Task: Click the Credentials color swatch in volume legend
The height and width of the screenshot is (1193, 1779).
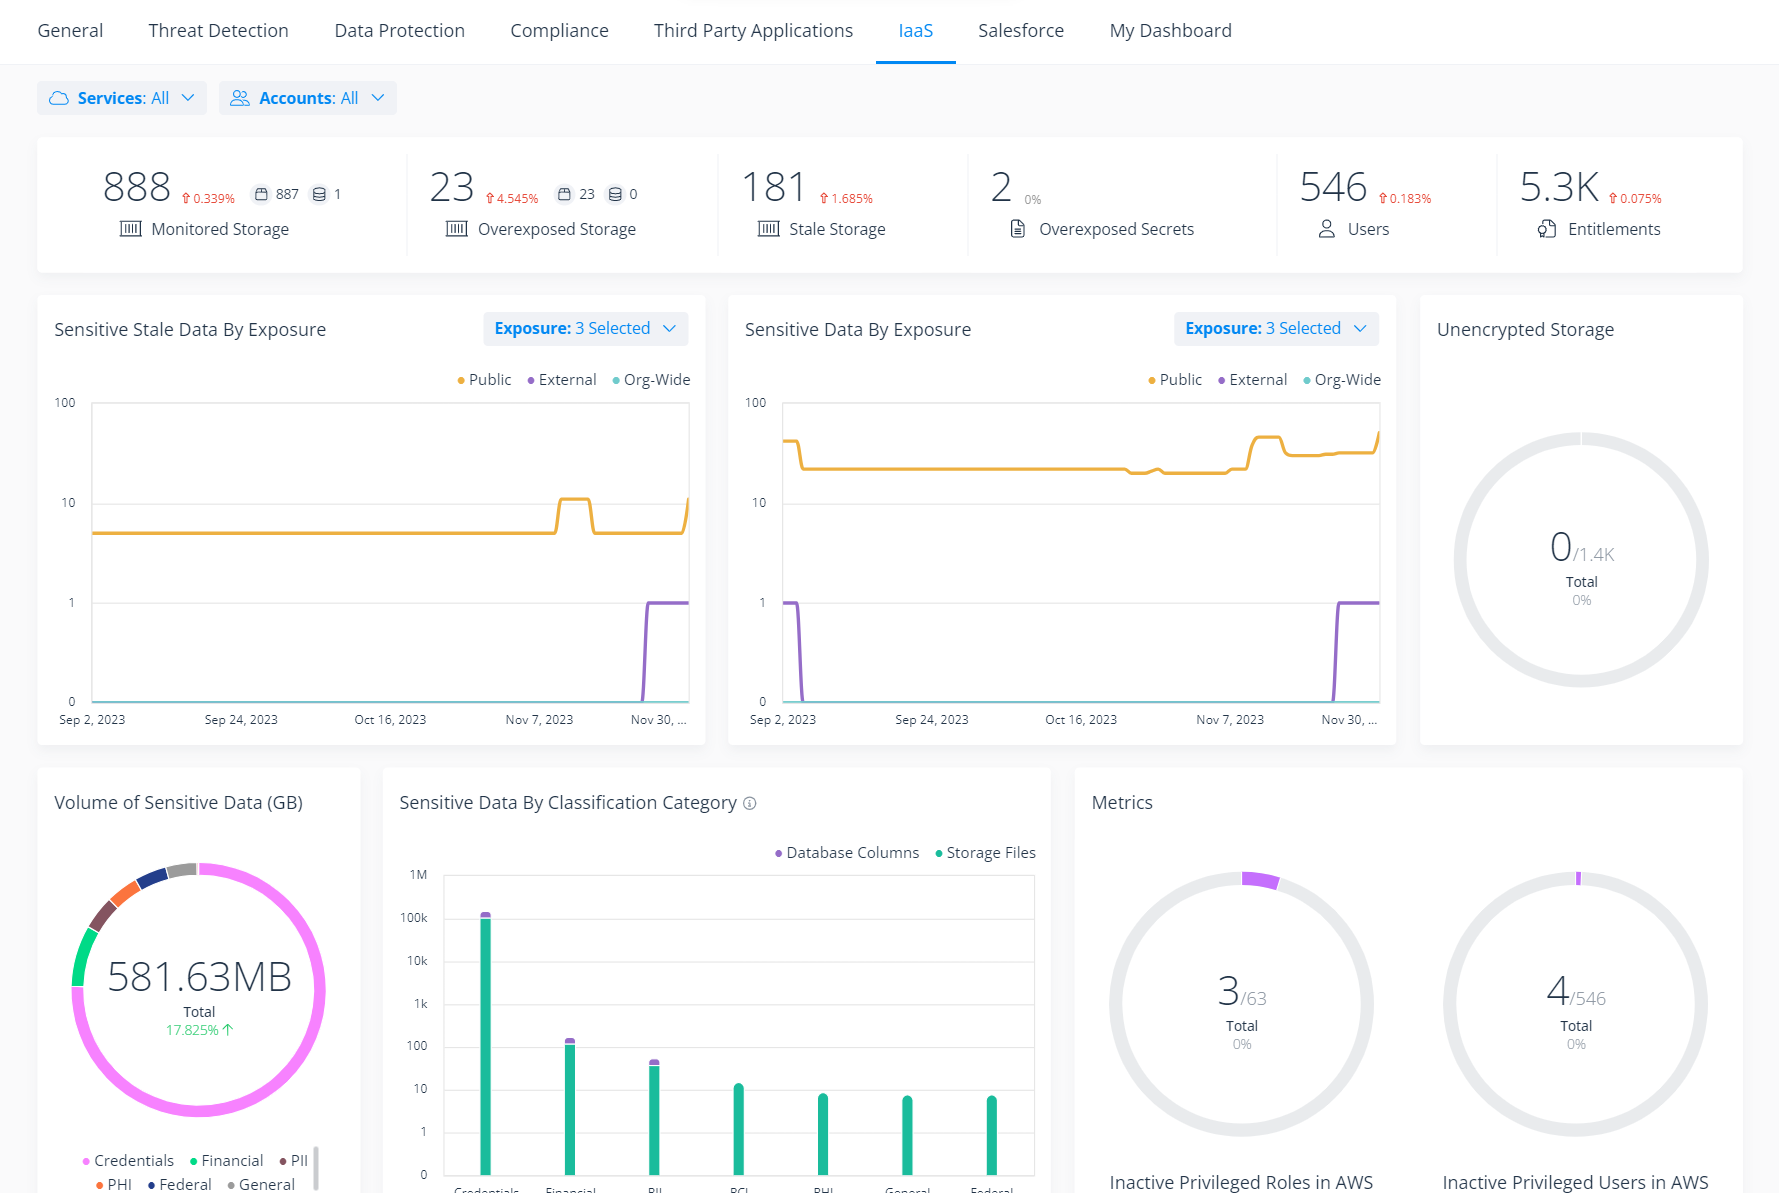Action: pos(85,1160)
